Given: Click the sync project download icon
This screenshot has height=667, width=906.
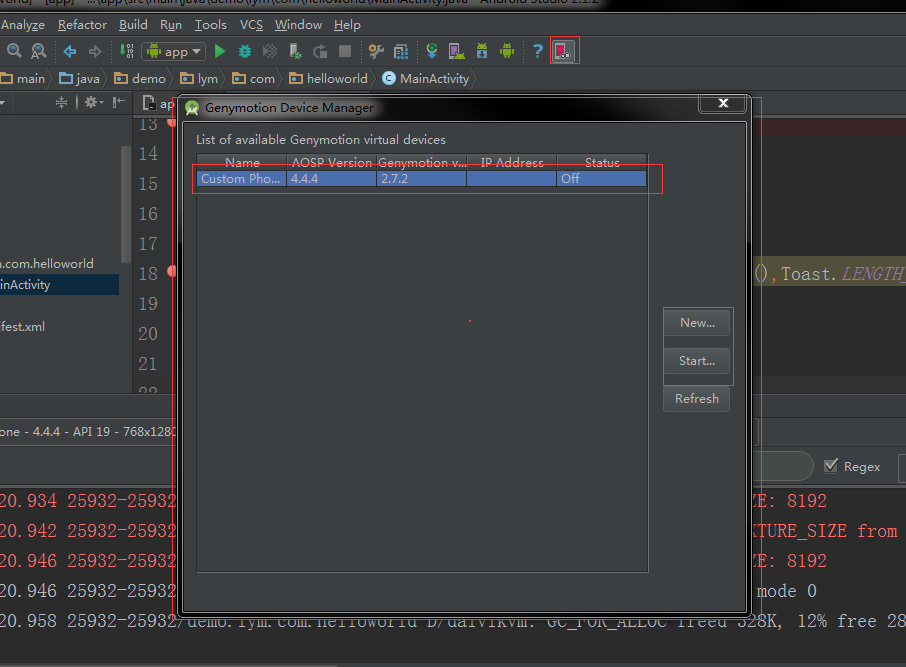Looking at the screenshot, I should click(x=432, y=51).
